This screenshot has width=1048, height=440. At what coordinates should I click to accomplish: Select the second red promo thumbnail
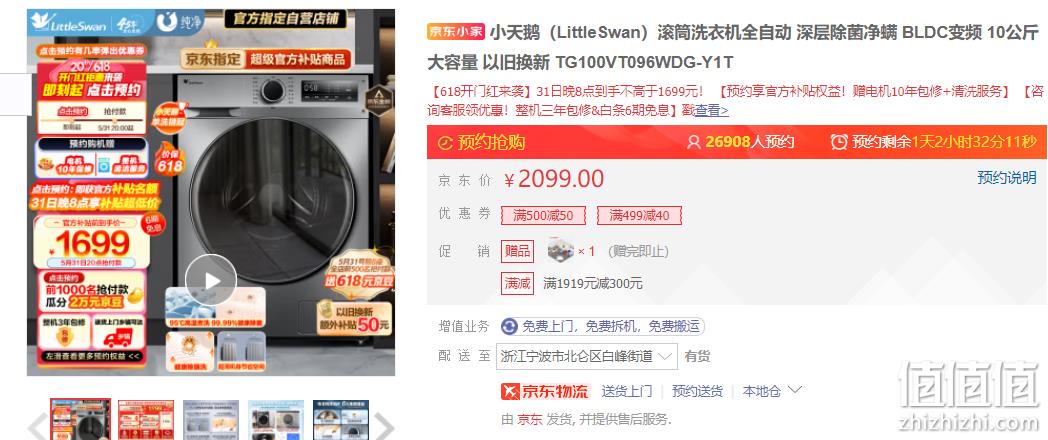pyautogui.click(x=146, y=420)
